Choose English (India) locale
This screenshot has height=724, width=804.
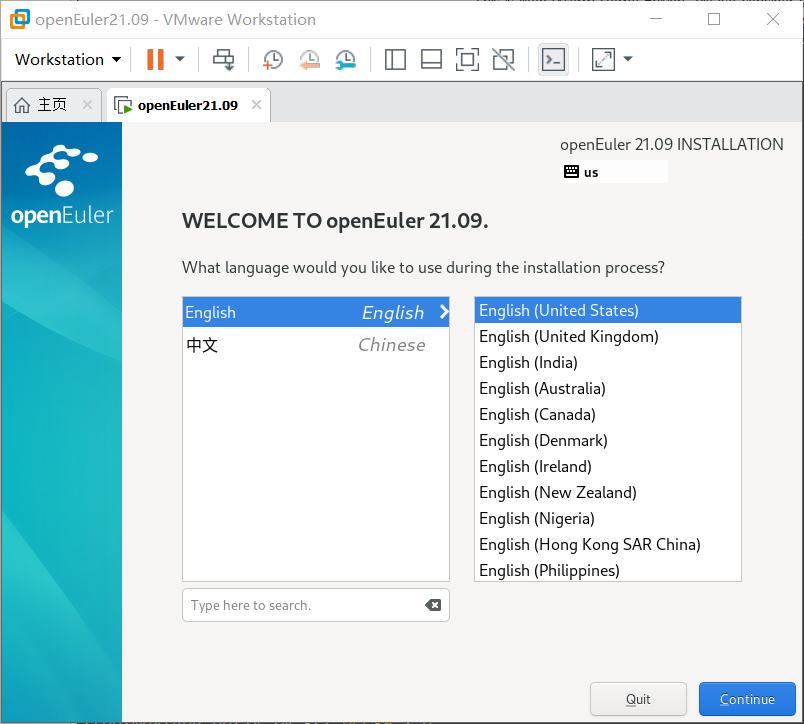[x=608, y=363]
